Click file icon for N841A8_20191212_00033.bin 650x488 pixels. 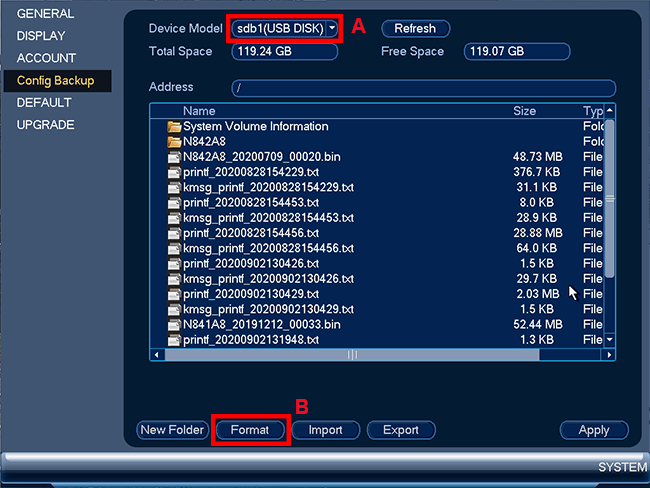[x=174, y=325]
